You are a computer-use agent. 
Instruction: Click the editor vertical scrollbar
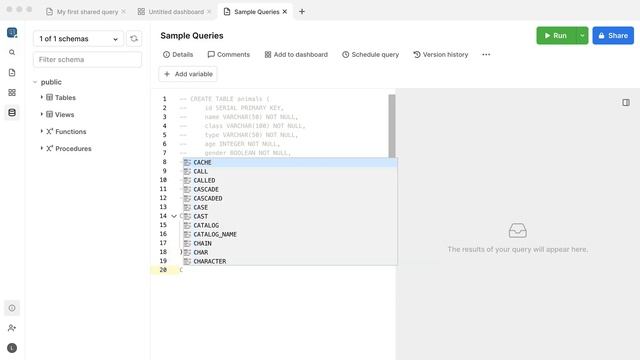tap(392, 126)
